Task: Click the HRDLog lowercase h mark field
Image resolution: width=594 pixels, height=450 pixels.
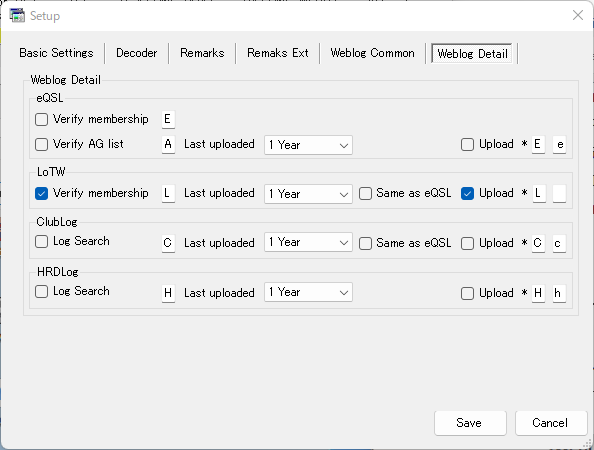Action: click(559, 293)
